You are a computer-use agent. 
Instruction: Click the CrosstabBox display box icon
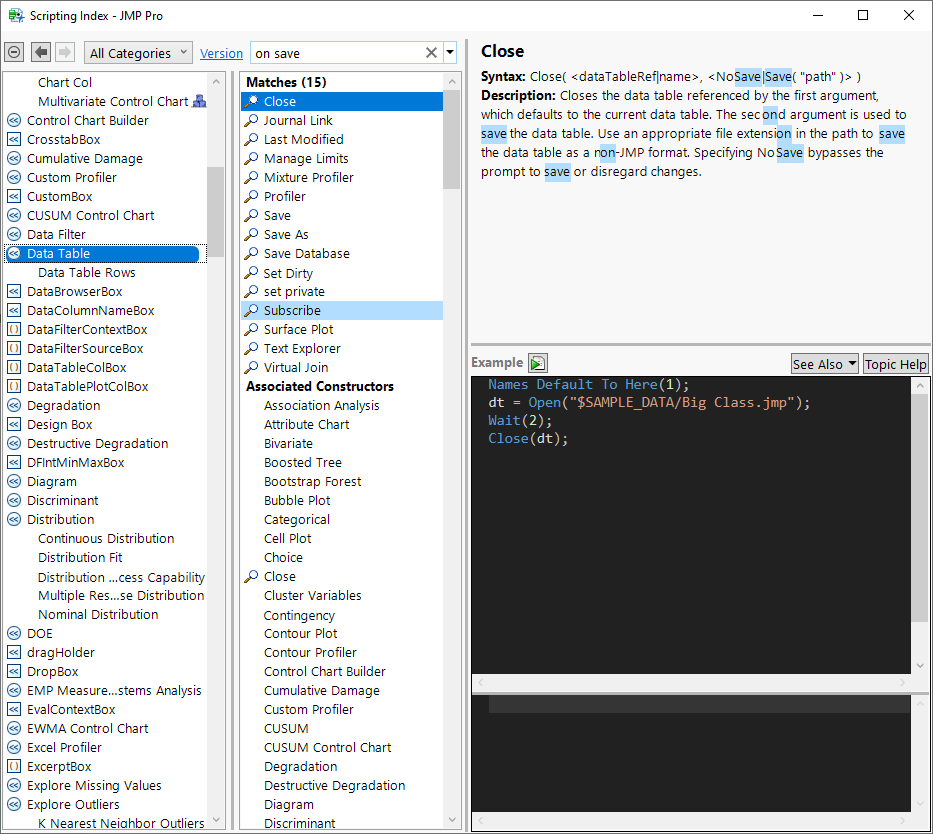14,139
